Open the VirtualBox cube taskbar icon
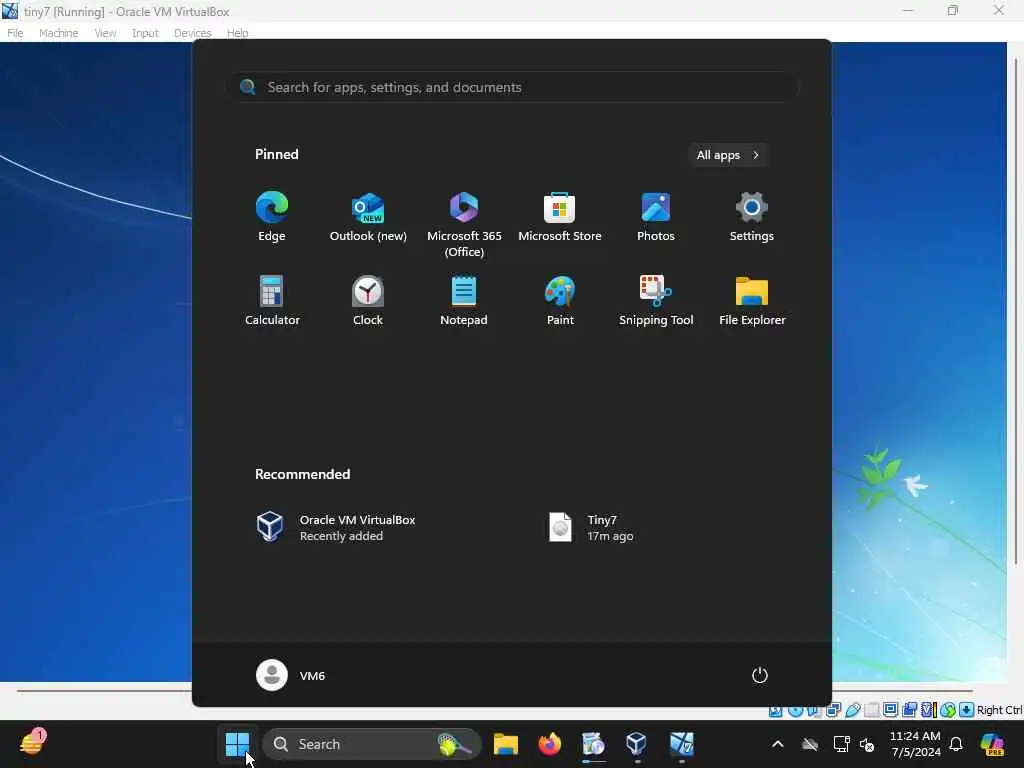The height and width of the screenshot is (768, 1024). click(636, 744)
